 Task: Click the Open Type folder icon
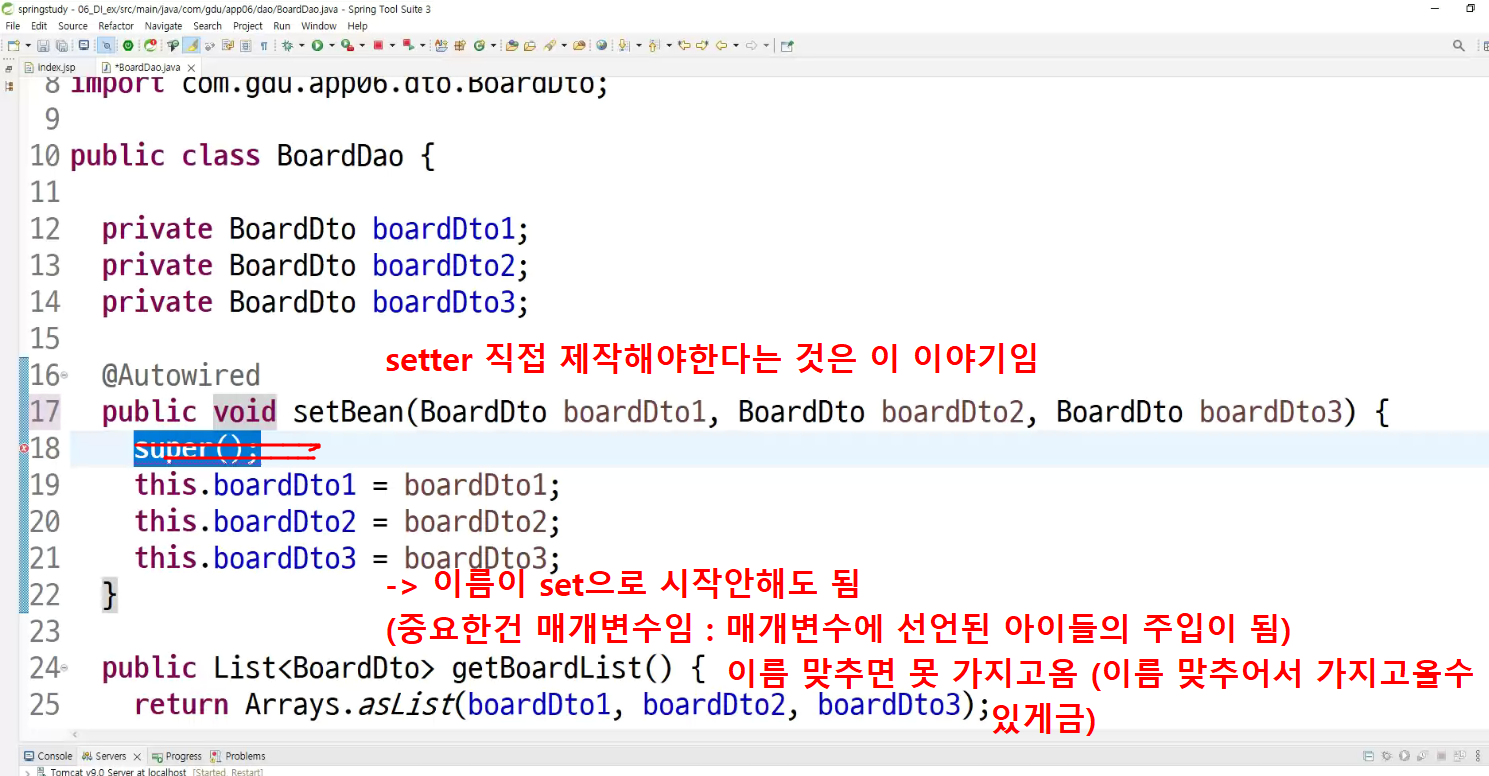tap(511, 45)
